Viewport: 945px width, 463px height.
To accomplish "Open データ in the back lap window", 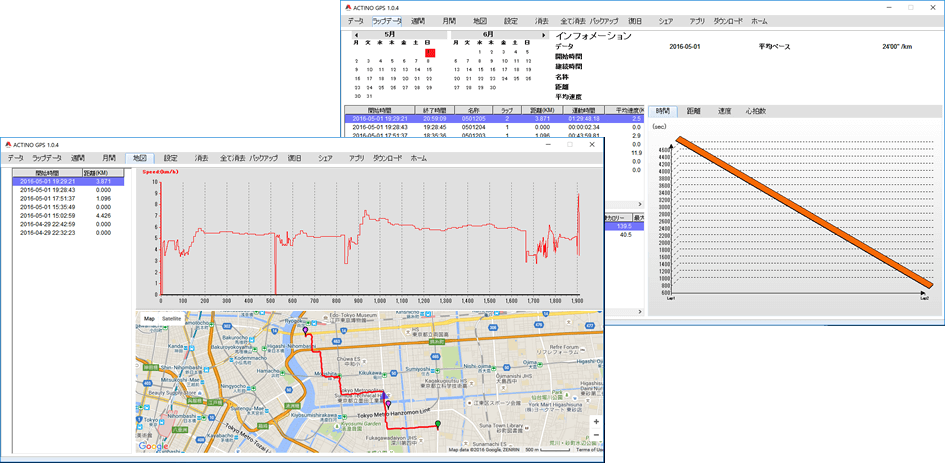I will 356,21.
